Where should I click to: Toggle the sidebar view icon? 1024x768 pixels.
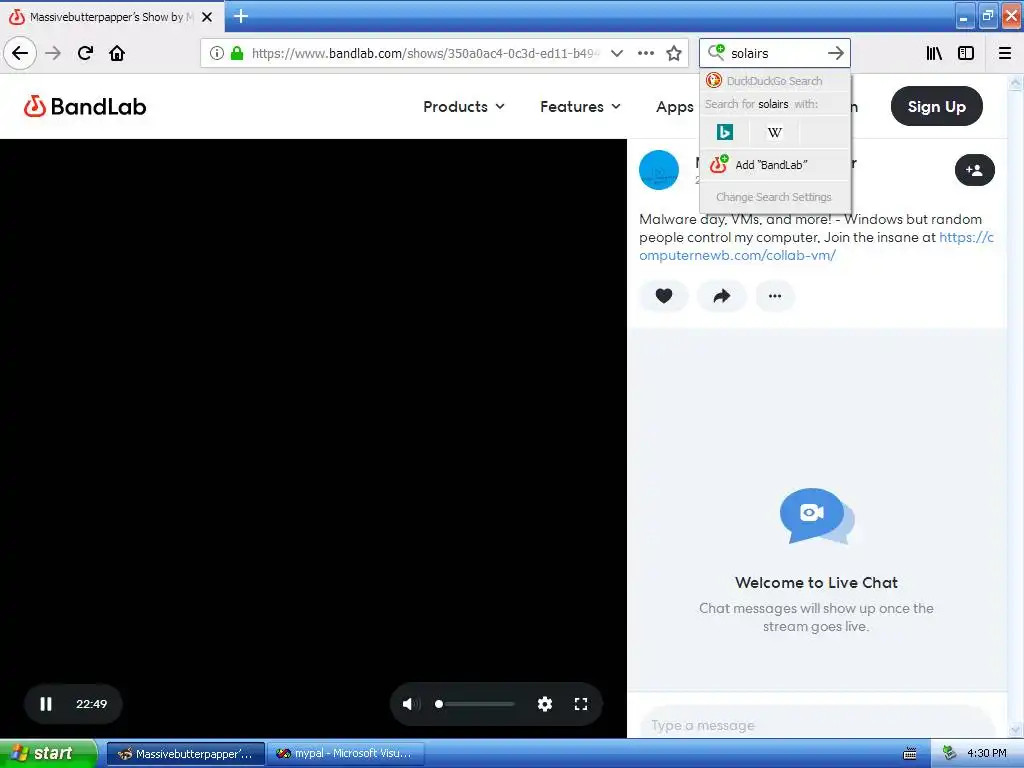(966, 53)
